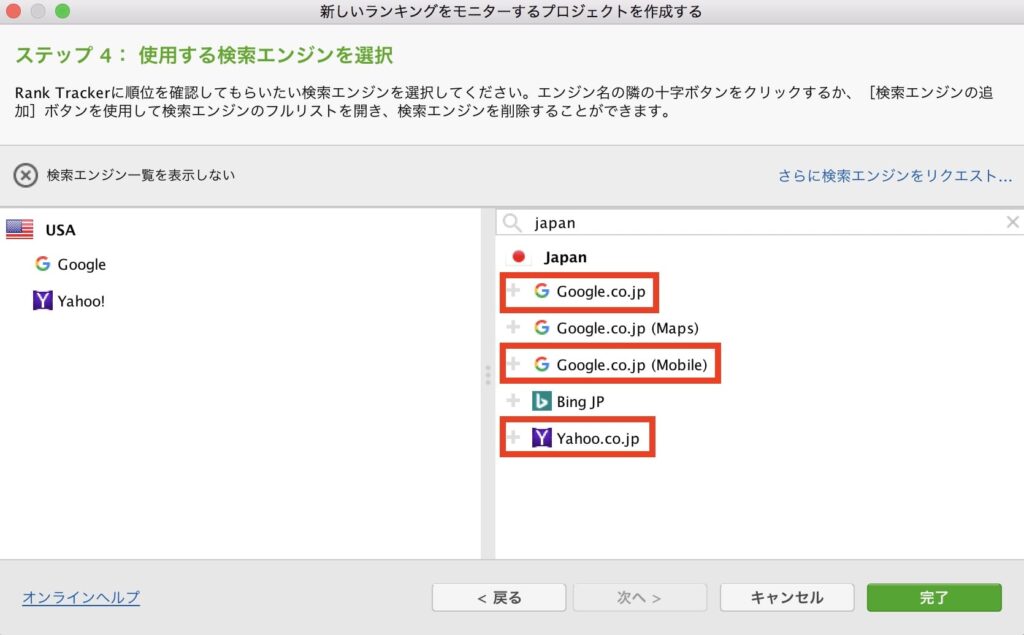Select Google.co.jp (Maps) entry
The height and width of the screenshot is (635, 1024).
pyautogui.click(x=628, y=328)
